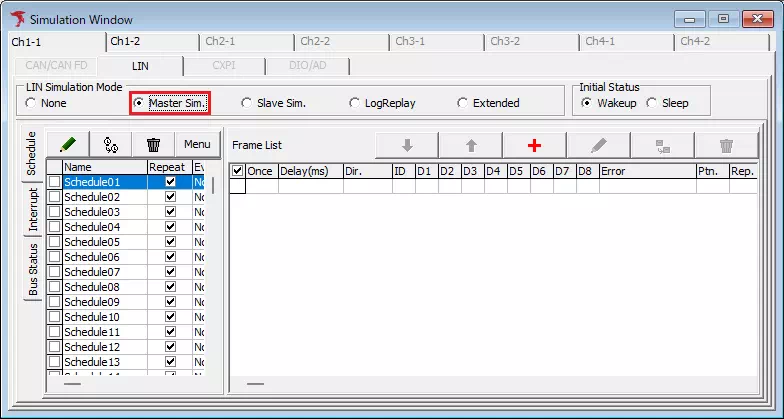Image resolution: width=784 pixels, height=419 pixels.
Task: Select the Slave Sim. radio button
Action: point(247,103)
